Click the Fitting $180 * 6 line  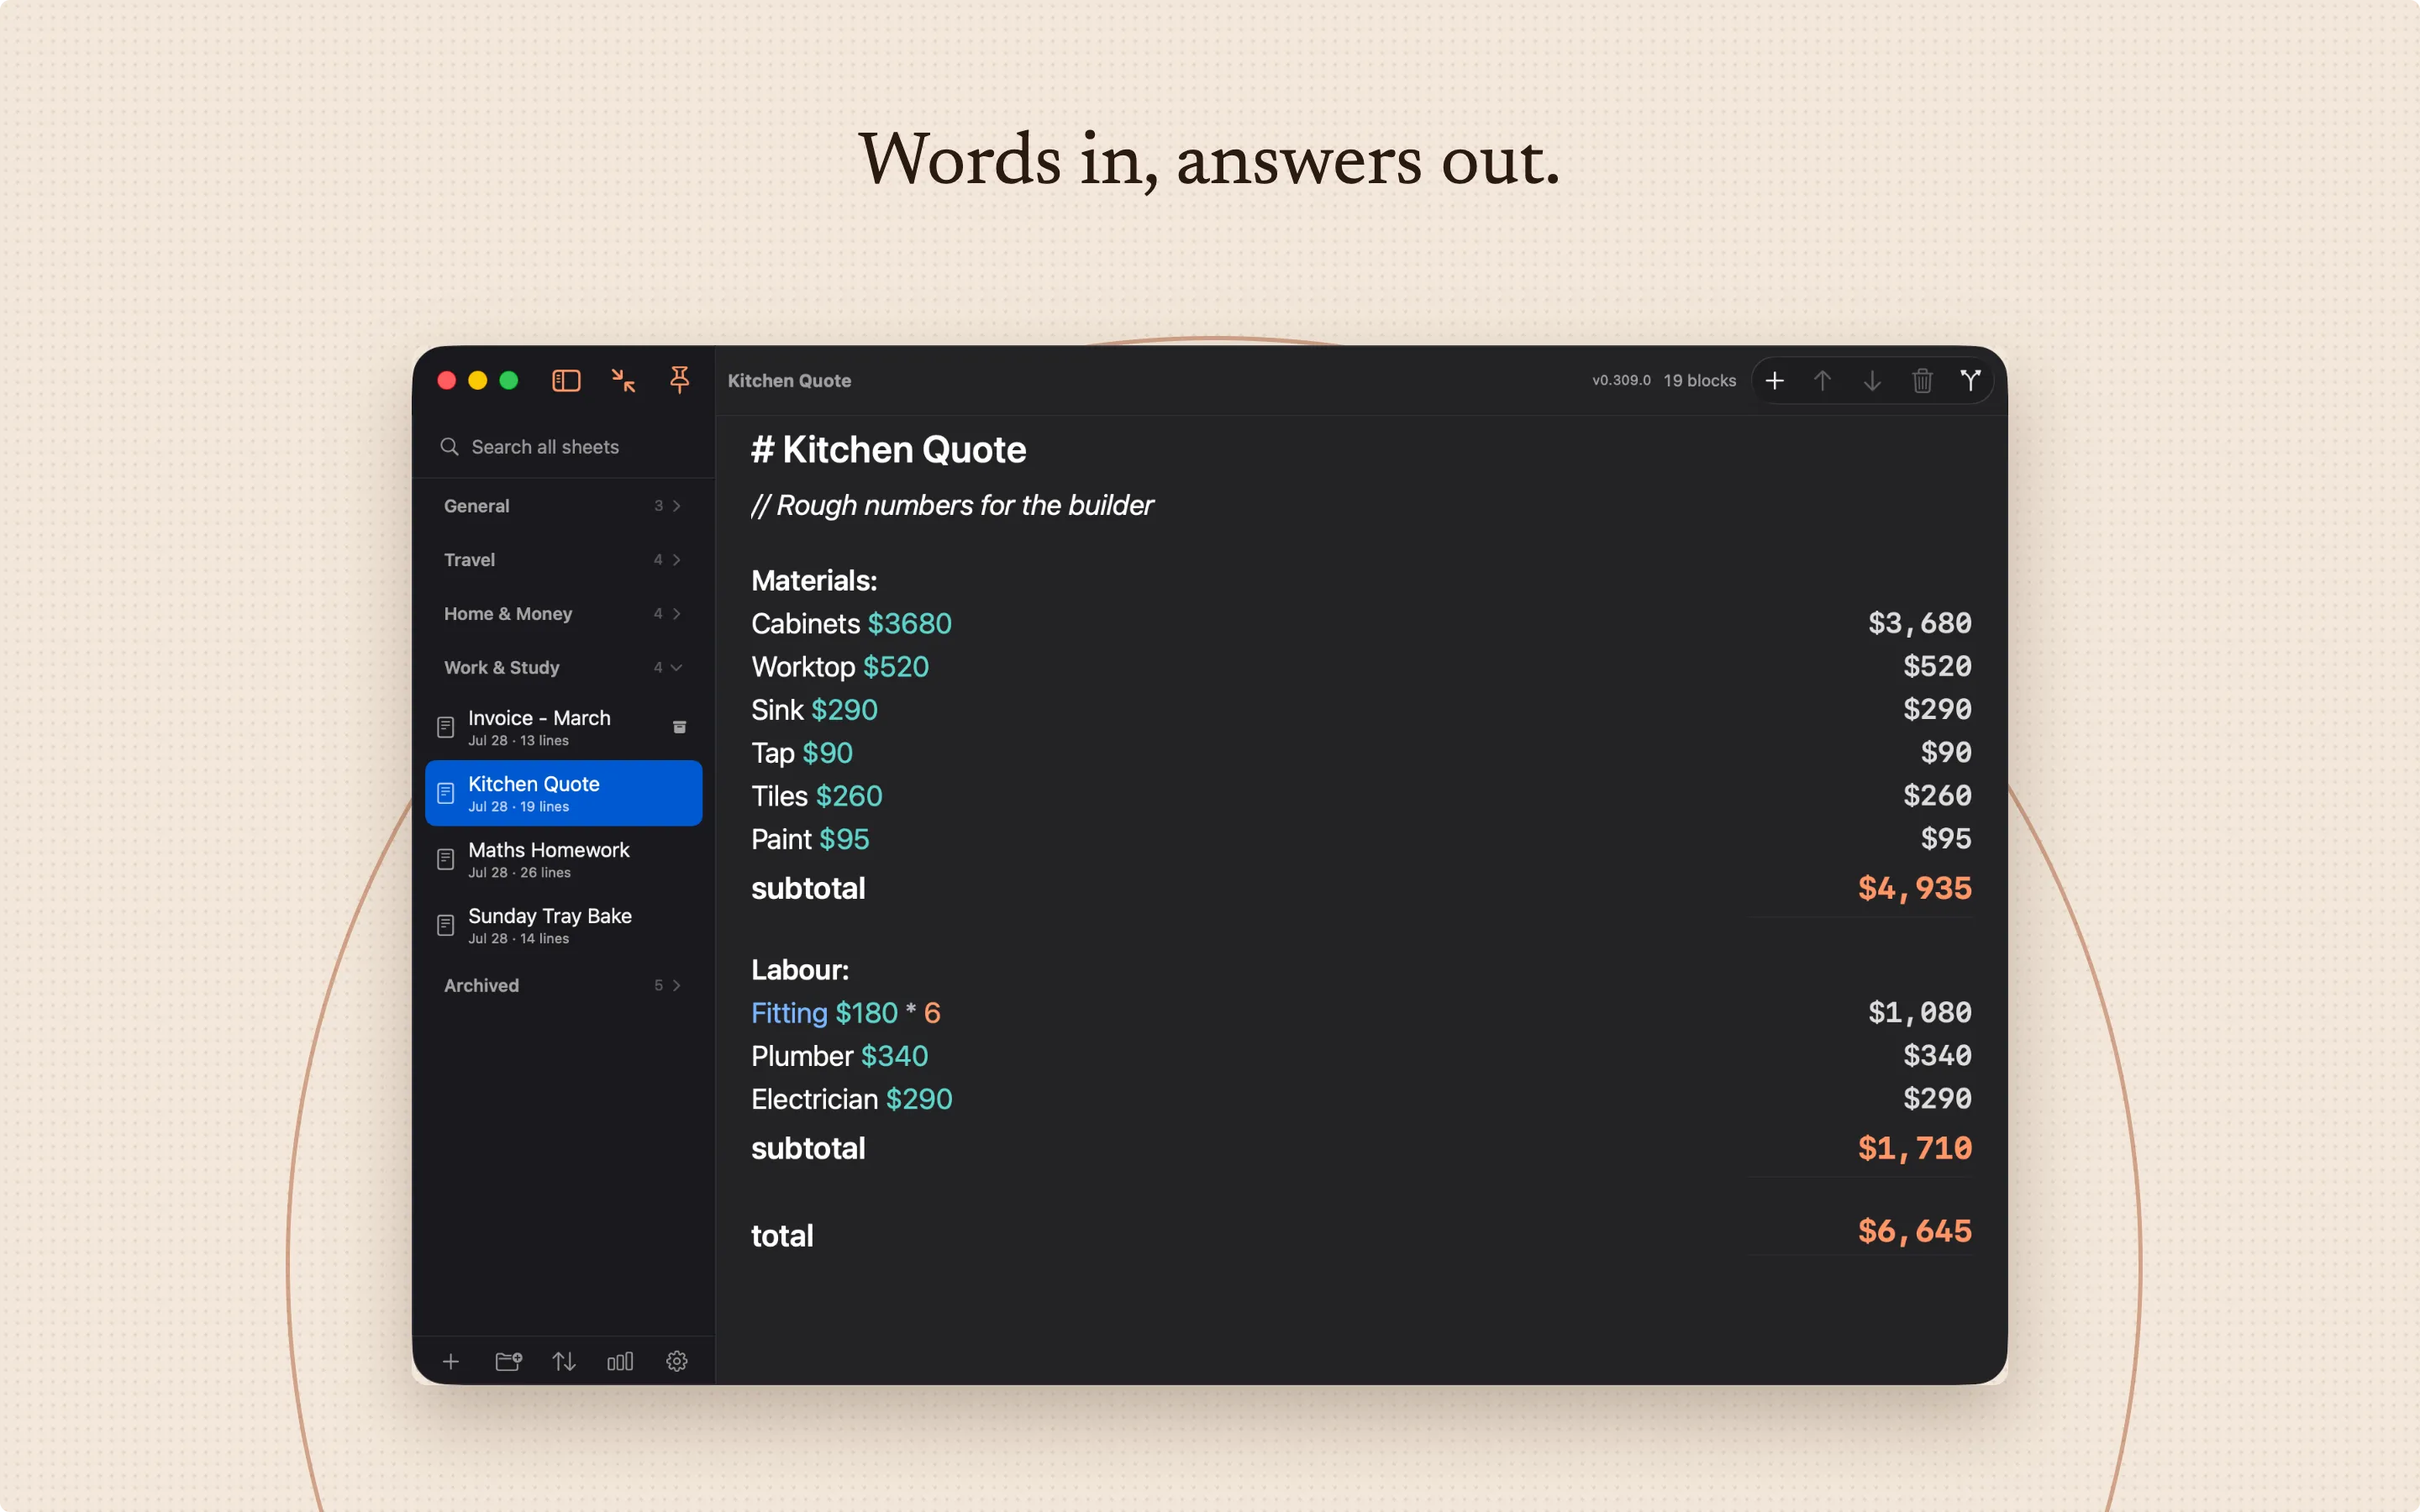[x=846, y=1013]
